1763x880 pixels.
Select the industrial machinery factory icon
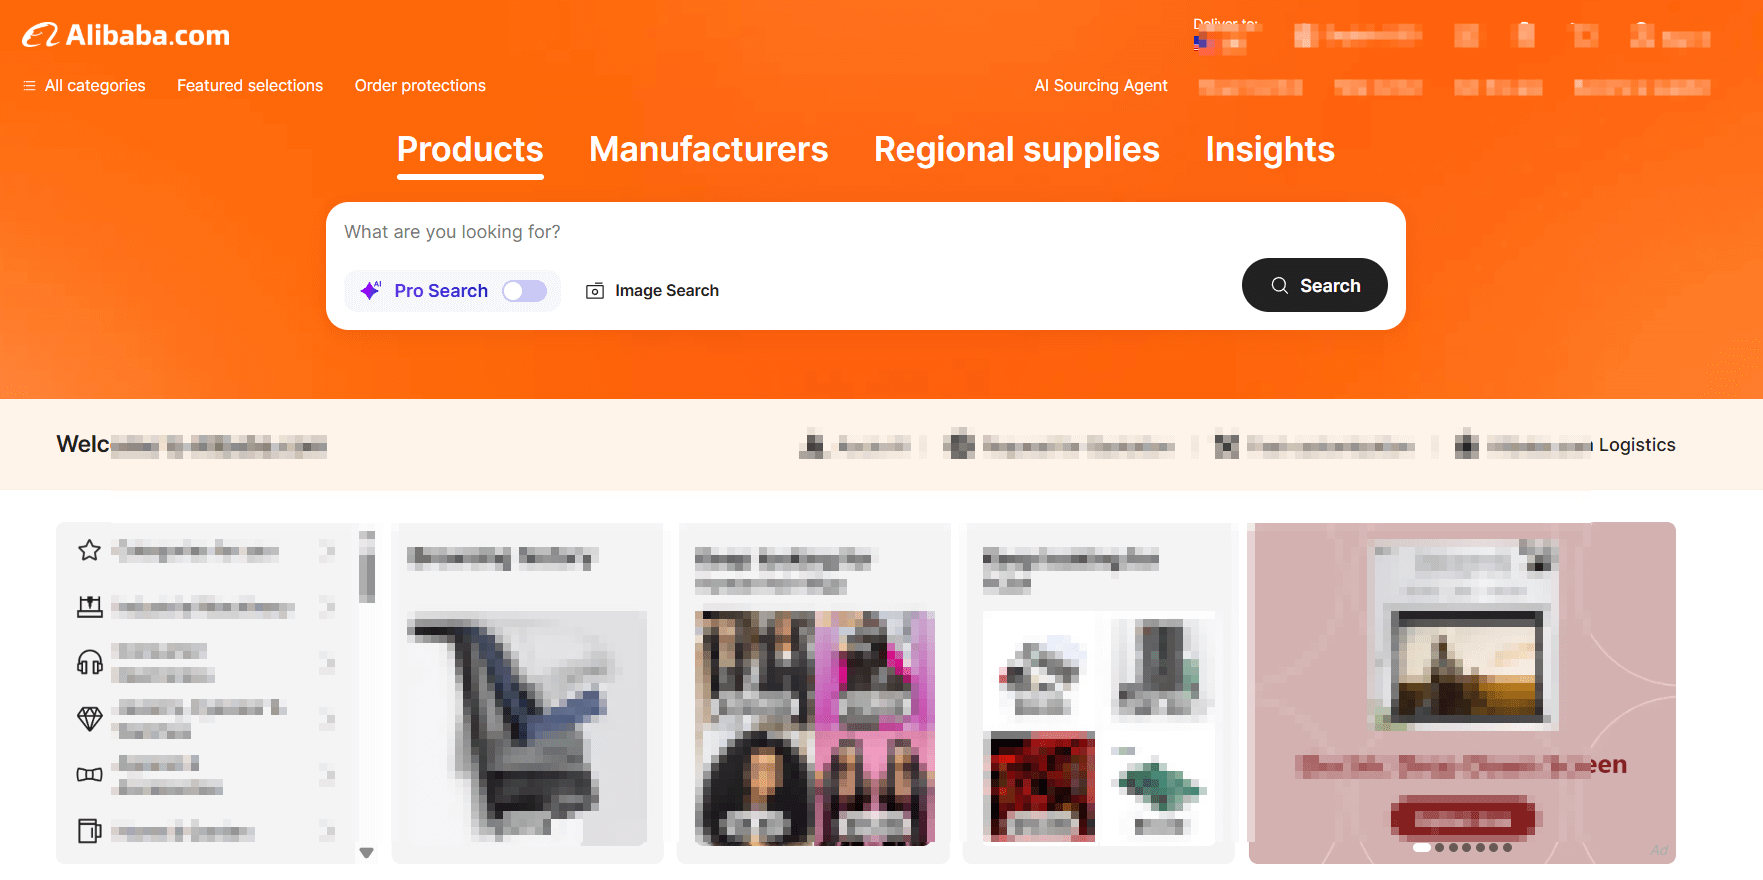[x=90, y=606]
